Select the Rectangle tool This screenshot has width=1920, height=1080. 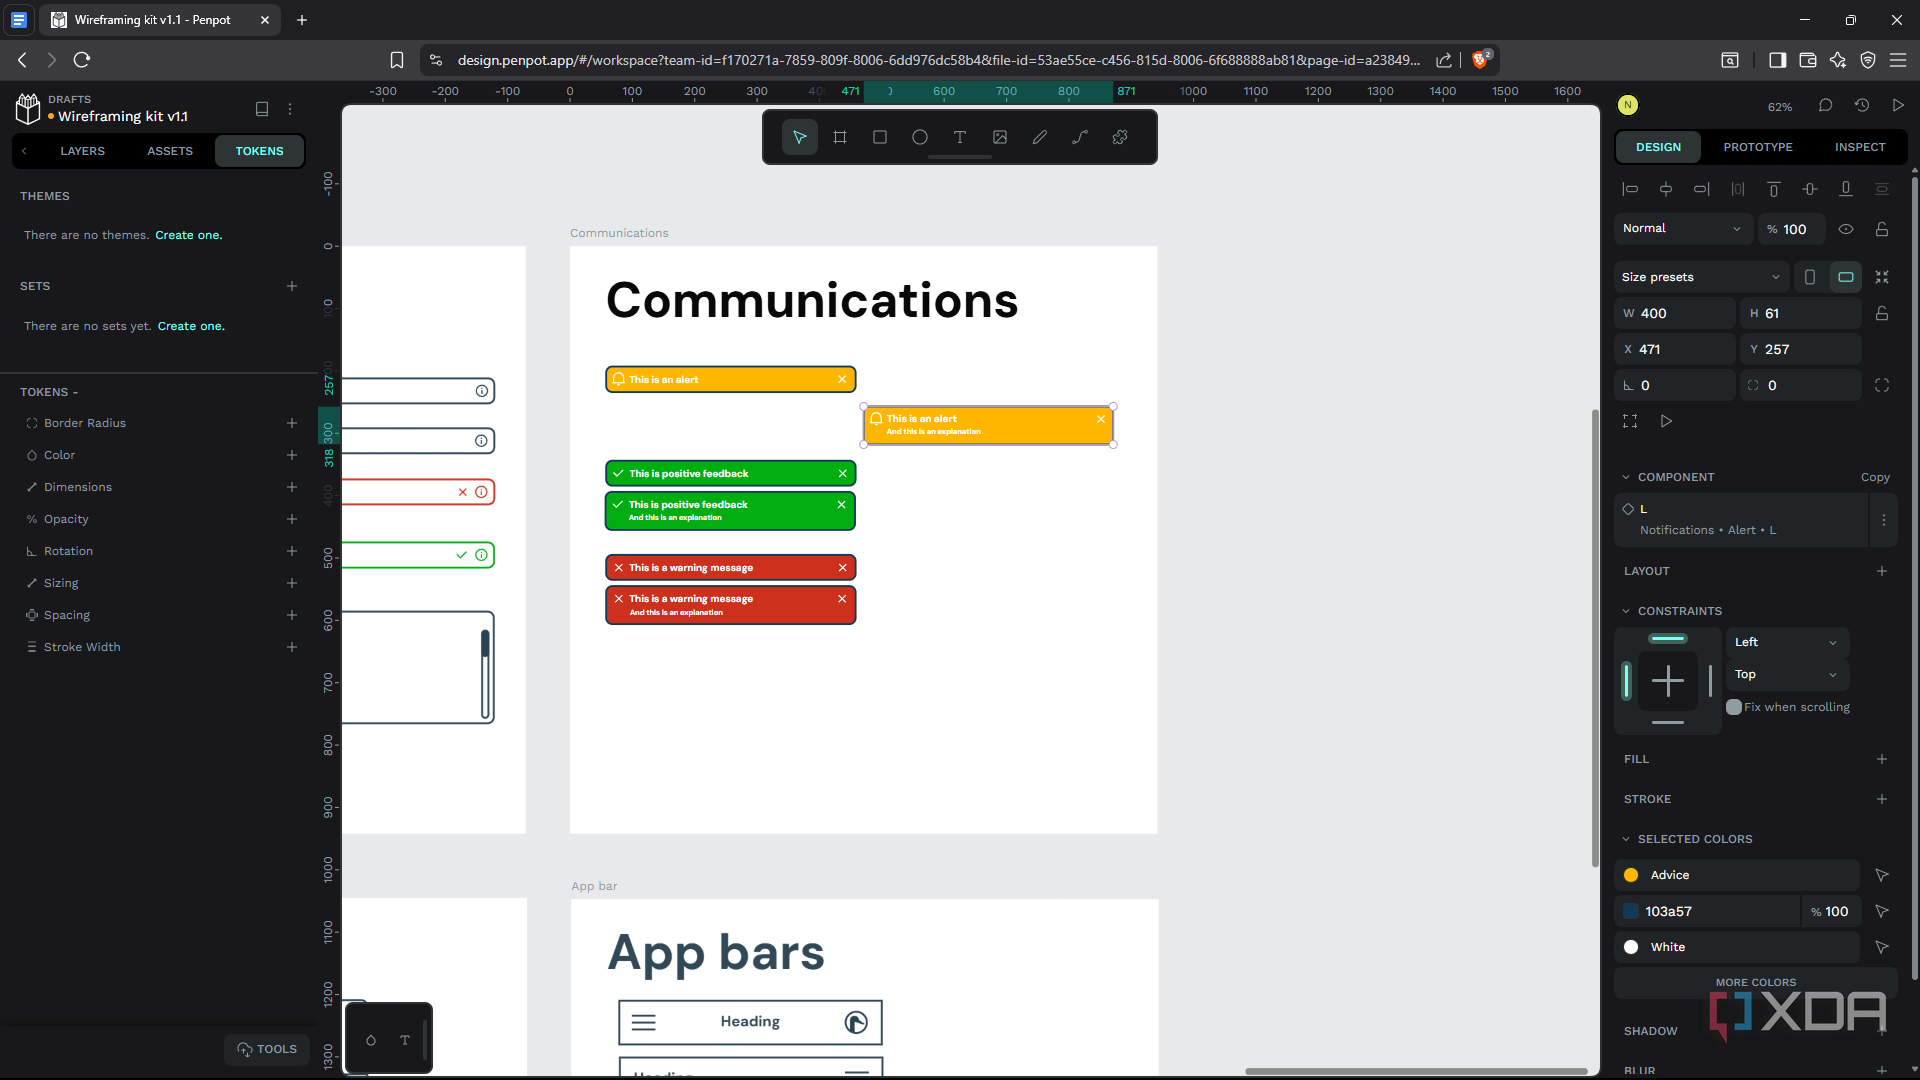point(880,137)
